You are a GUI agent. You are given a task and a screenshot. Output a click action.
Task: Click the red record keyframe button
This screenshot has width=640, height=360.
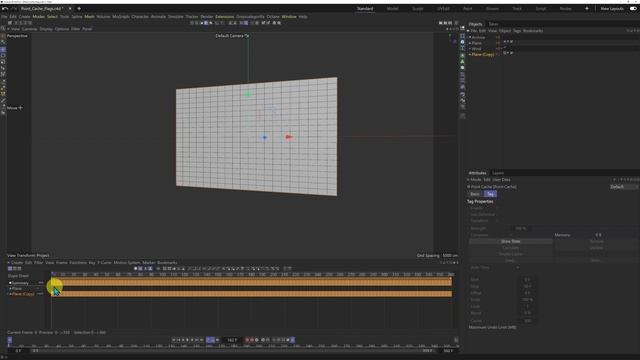pos(247,340)
